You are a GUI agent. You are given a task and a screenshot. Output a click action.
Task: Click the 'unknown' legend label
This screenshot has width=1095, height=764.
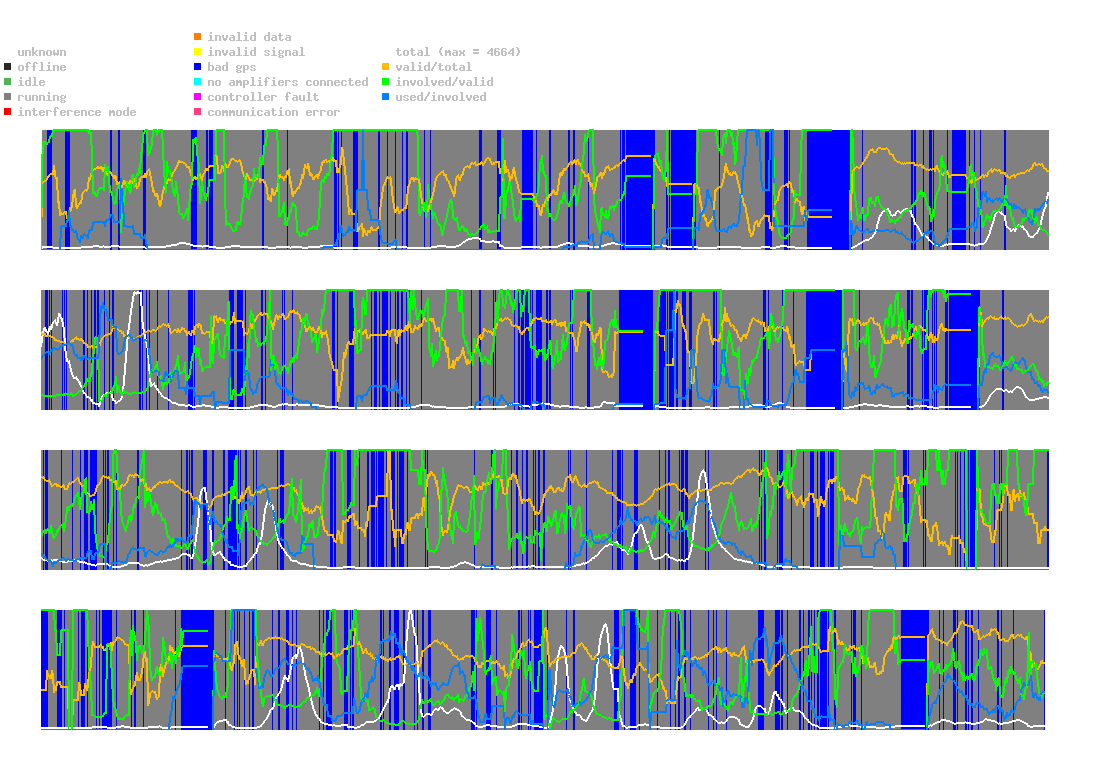tap(42, 52)
